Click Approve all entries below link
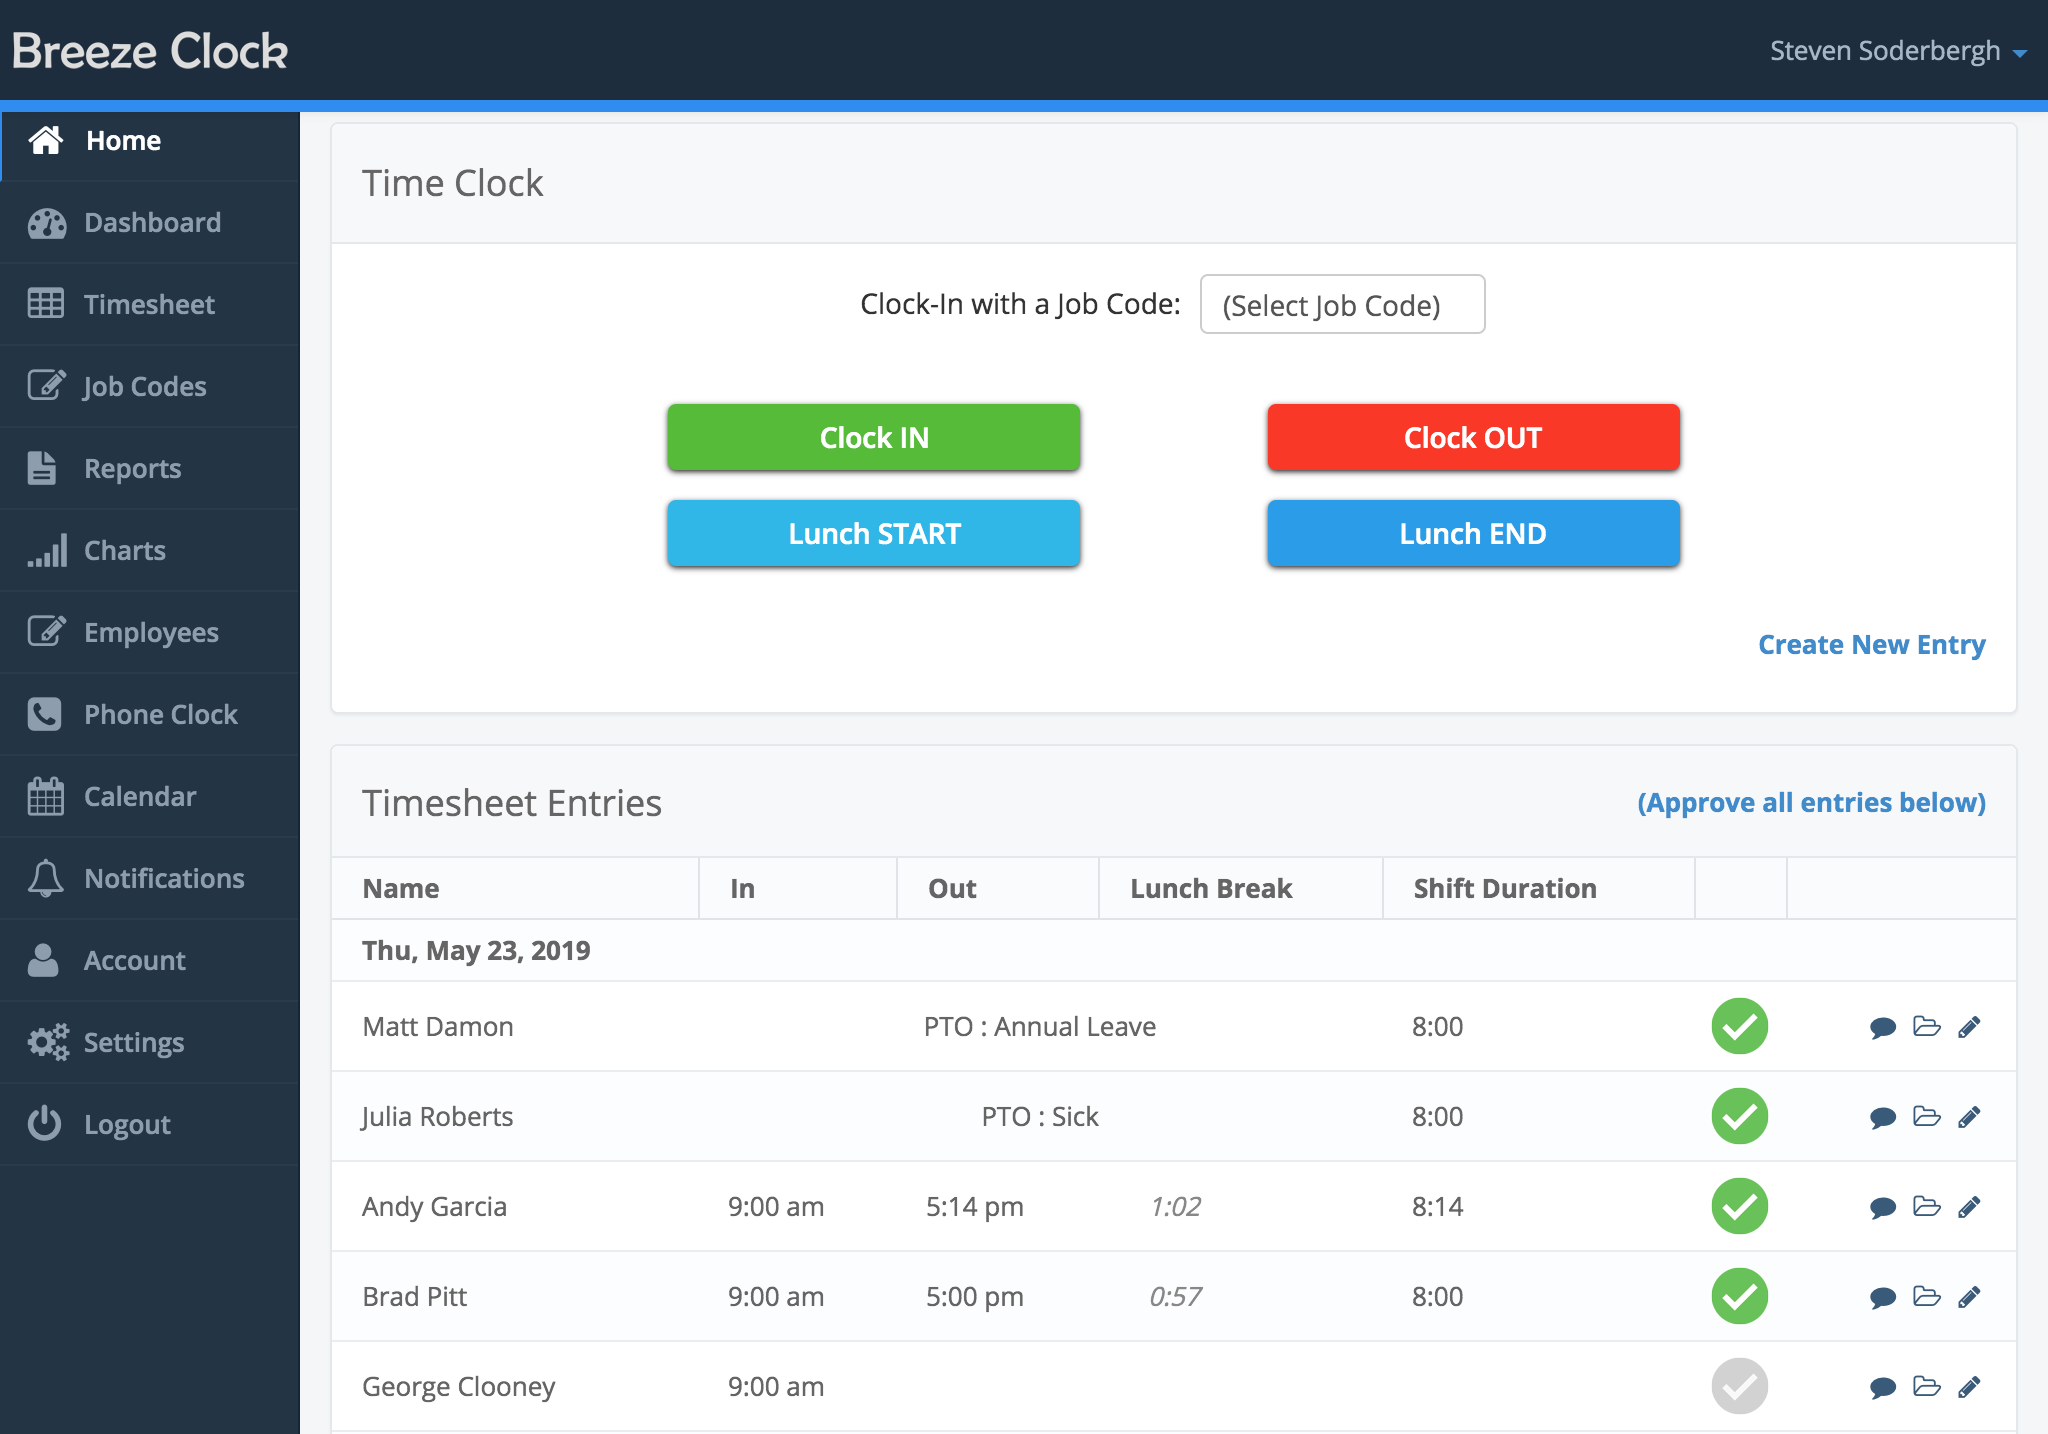Image resolution: width=2048 pixels, height=1434 pixels. tap(1811, 803)
